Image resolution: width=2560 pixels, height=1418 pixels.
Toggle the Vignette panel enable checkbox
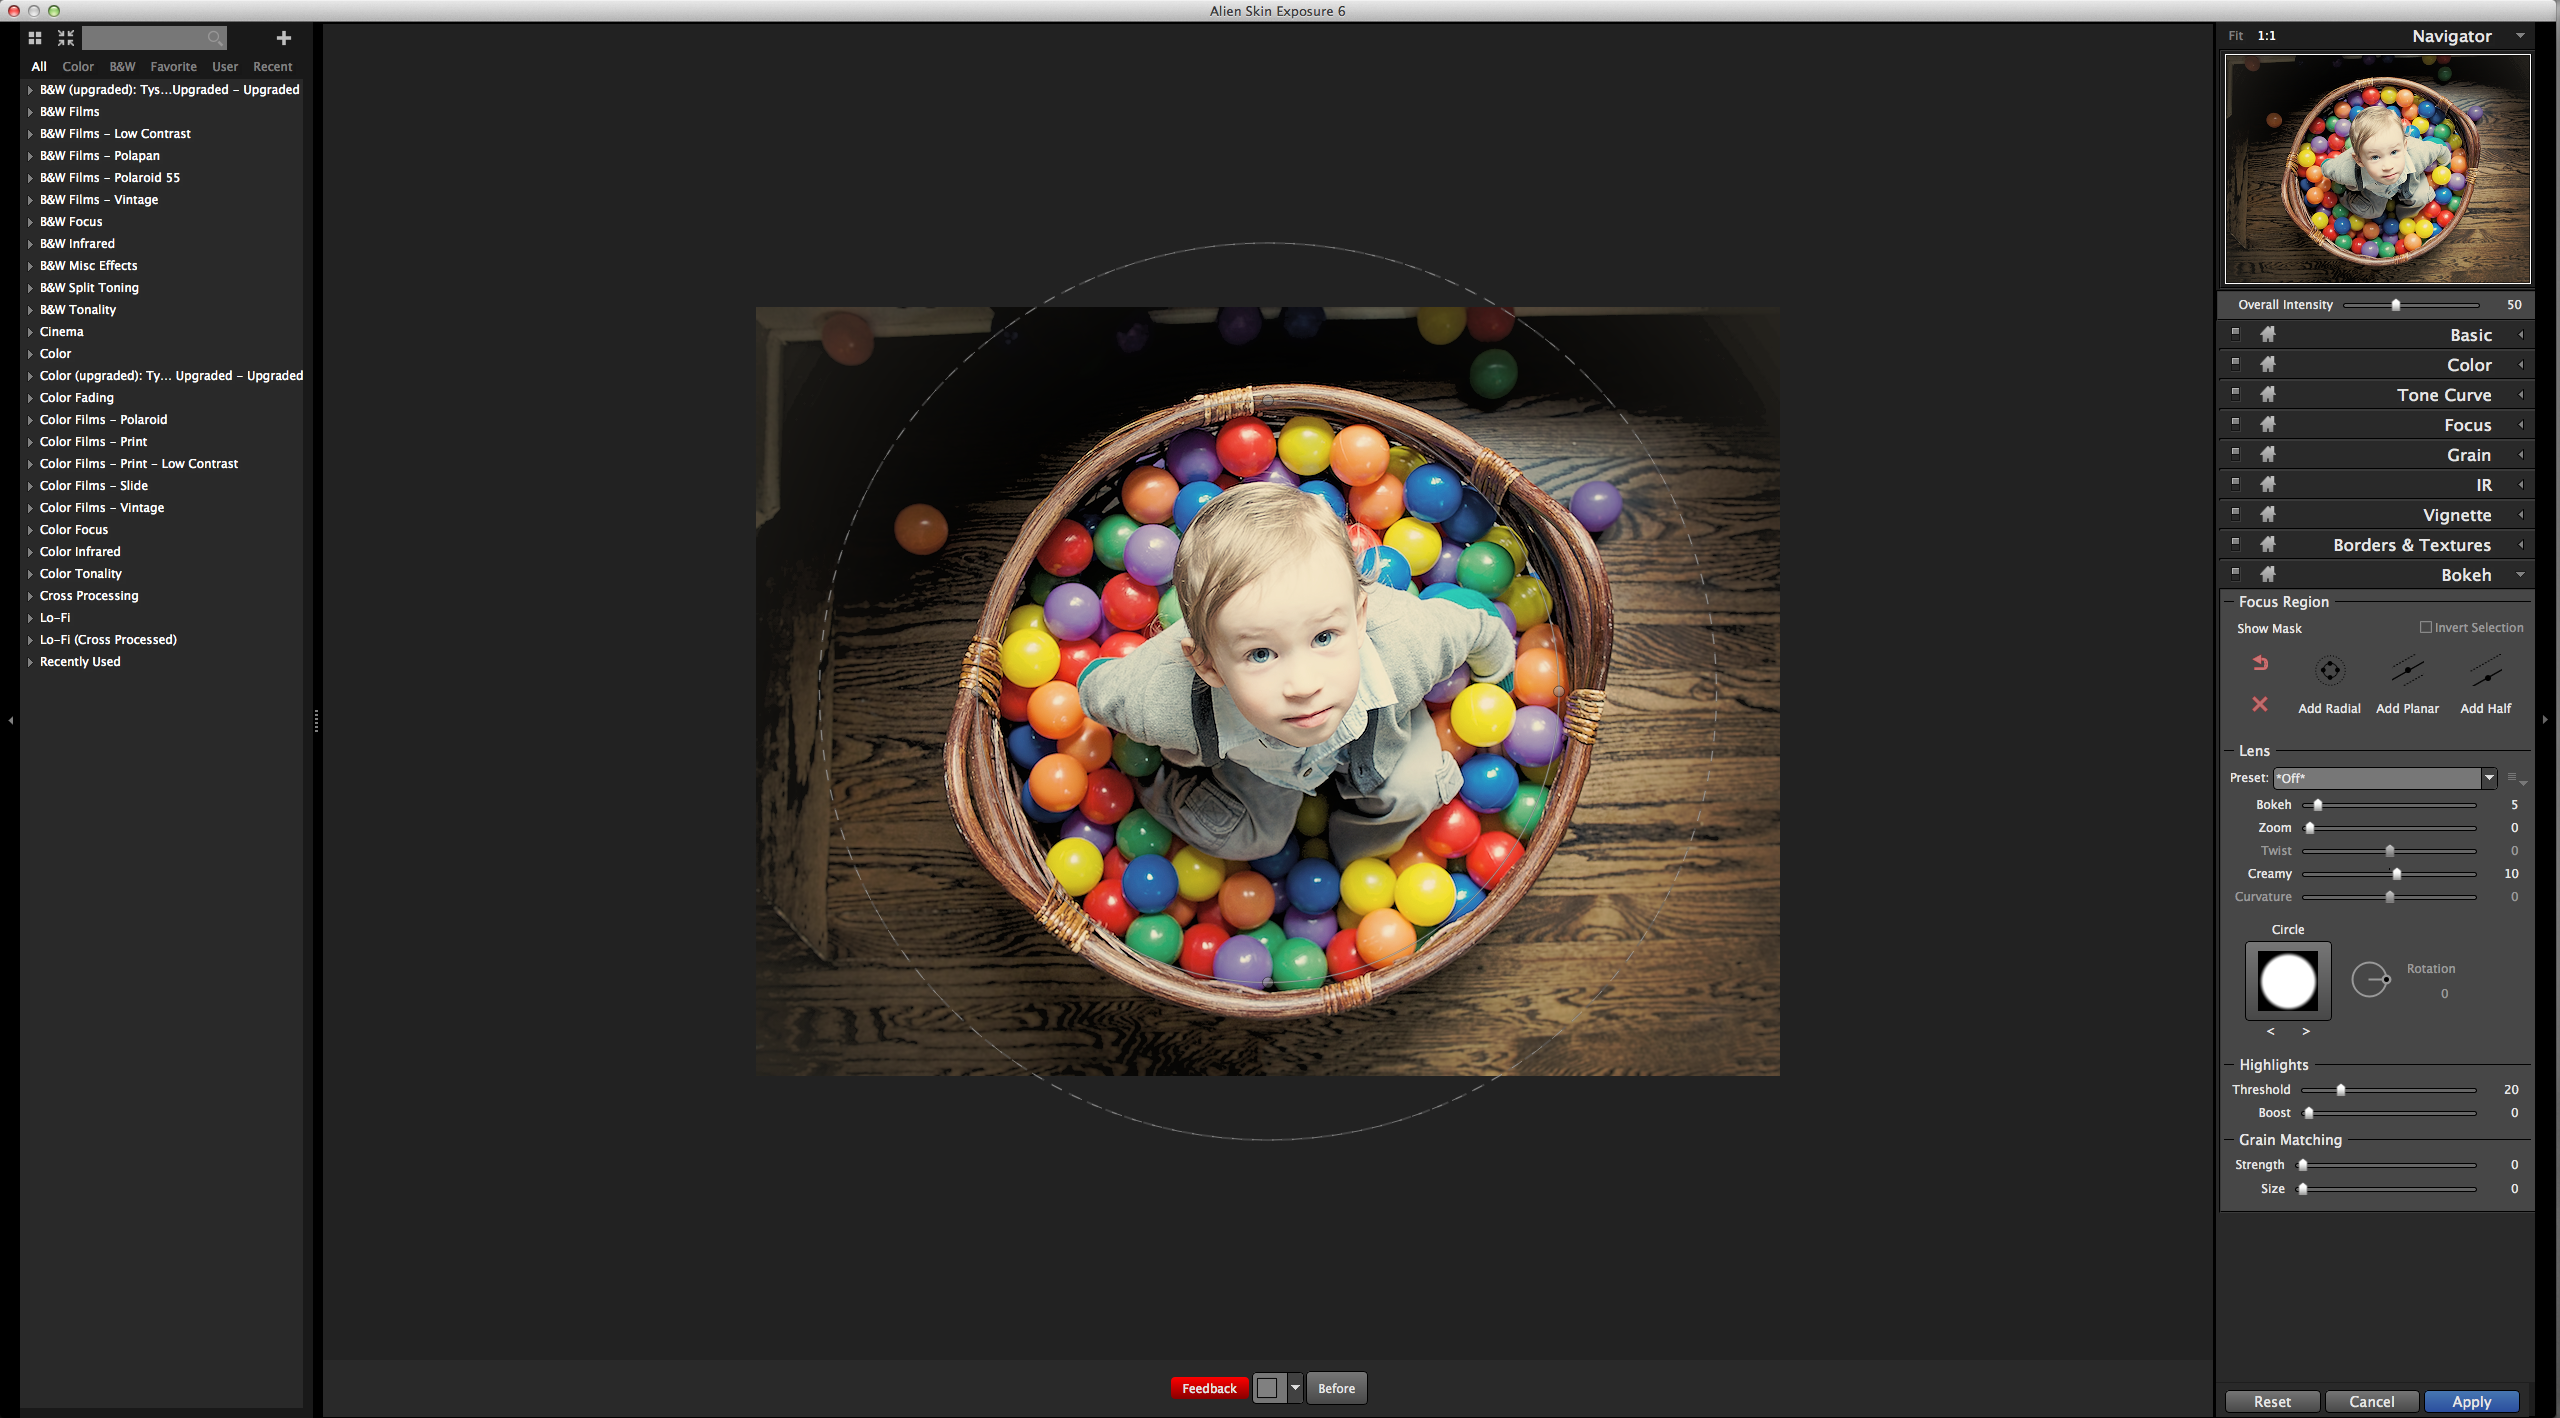2236,512
